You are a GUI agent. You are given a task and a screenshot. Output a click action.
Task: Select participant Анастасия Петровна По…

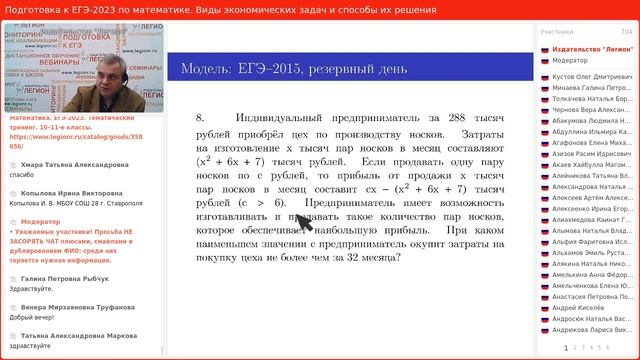592,297
